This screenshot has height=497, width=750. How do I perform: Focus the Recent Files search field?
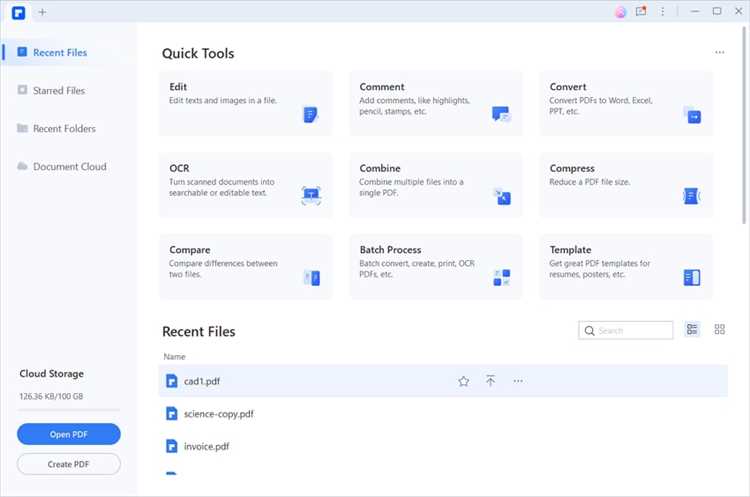tap(626, 331)
